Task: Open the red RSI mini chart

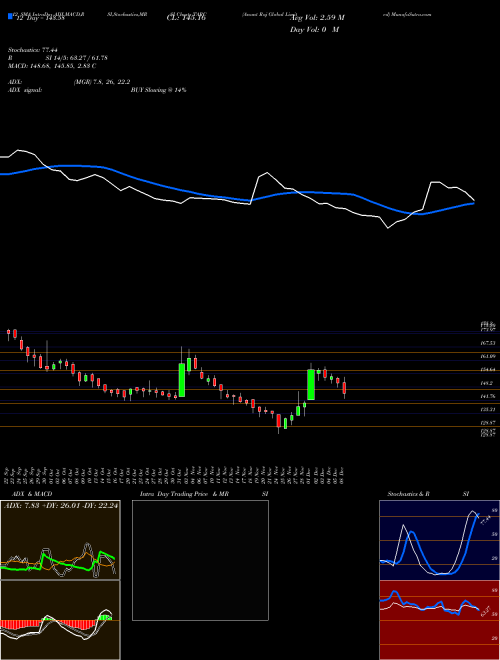Action: coord(439,620)
